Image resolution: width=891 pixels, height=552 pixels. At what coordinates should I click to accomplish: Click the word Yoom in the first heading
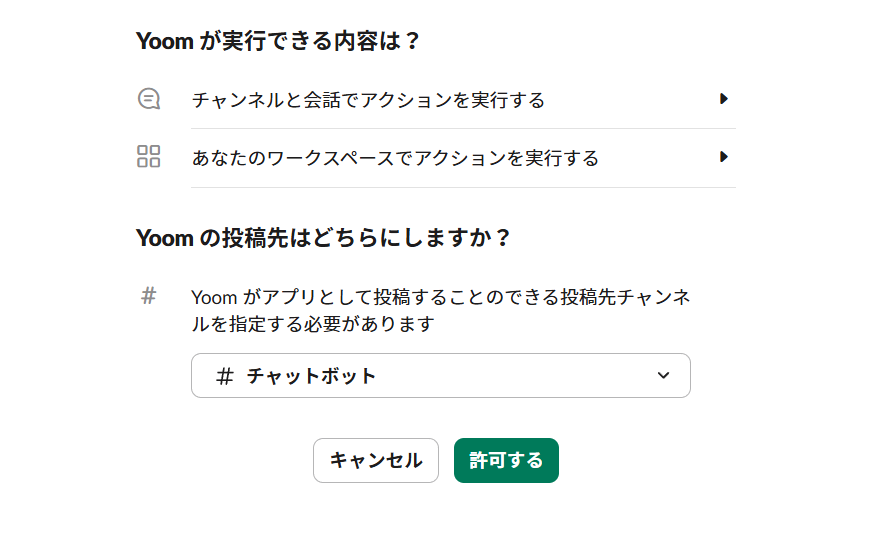[x=163, y=42]
